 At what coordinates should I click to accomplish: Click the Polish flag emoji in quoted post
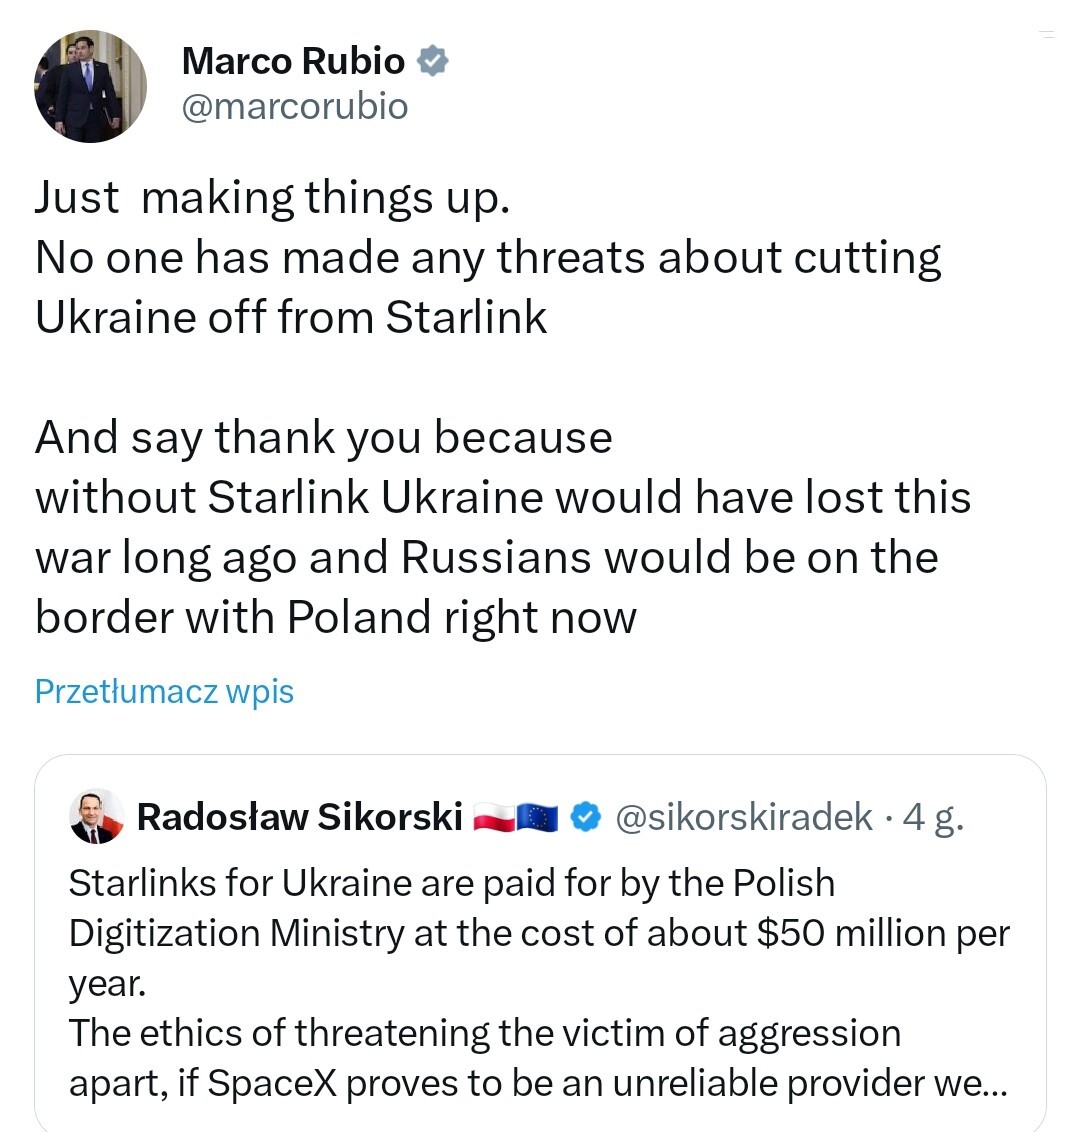[x=492, y=818]
